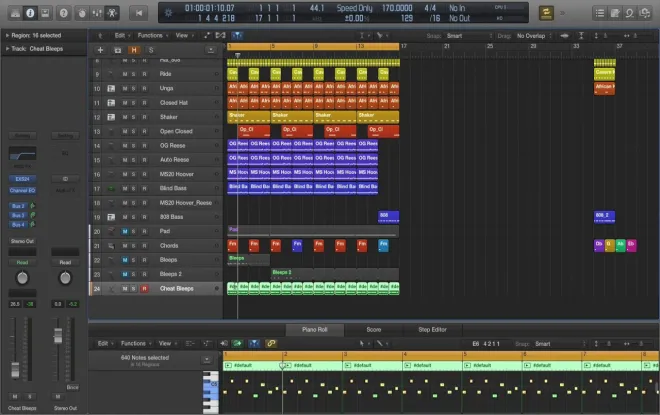Click the tempo value 170.0000
The width and height of the screenshot is (660, 415).
click(397, 8)
